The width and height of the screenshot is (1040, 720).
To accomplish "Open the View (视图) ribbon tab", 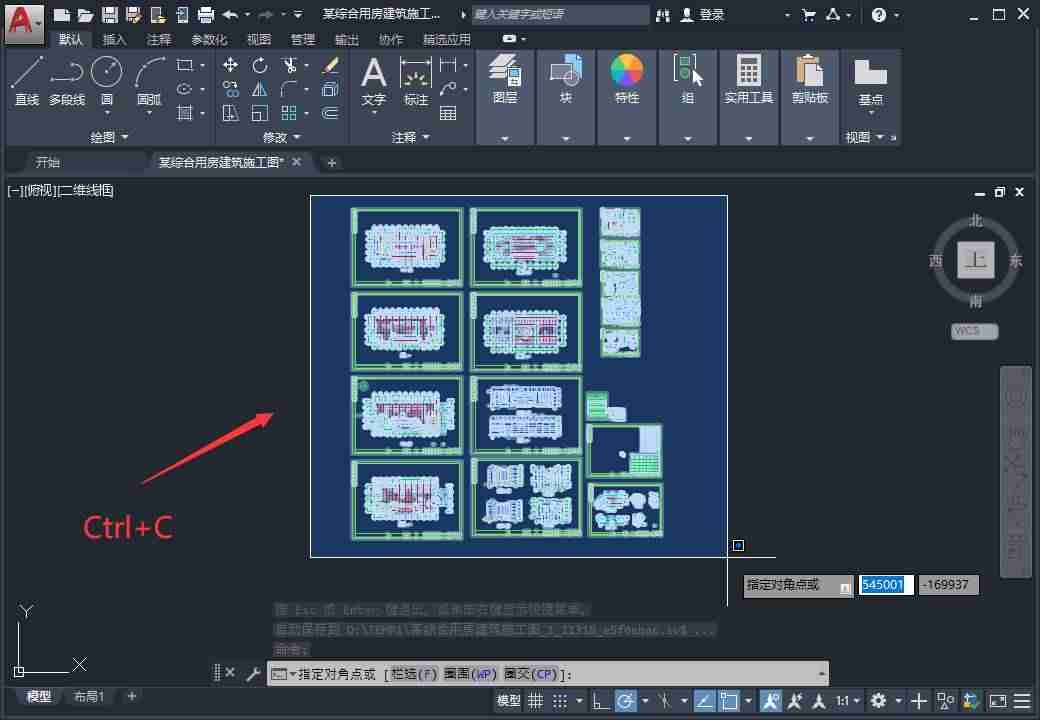I will [259, 40].
